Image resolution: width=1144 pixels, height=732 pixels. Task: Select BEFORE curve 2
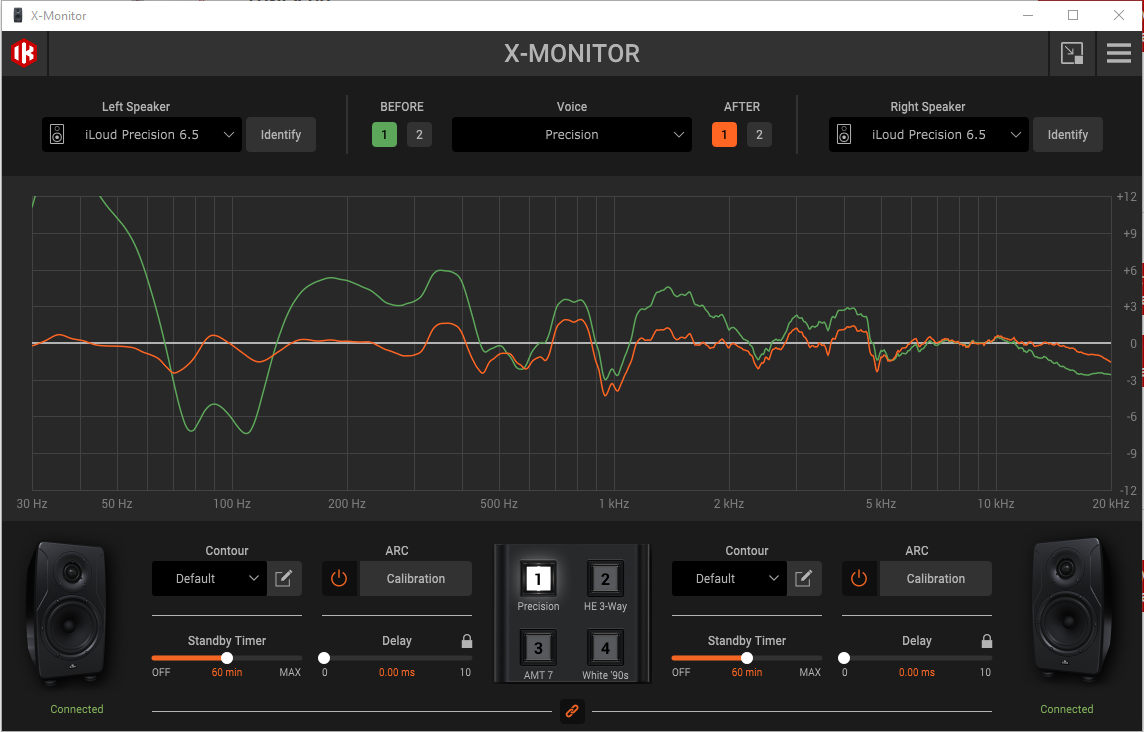tap(420, 134)
